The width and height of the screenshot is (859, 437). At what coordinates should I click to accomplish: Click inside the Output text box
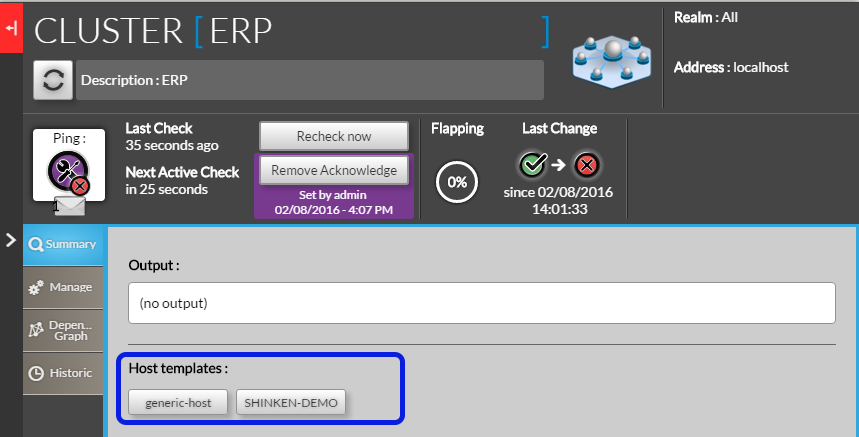point(481,302)
